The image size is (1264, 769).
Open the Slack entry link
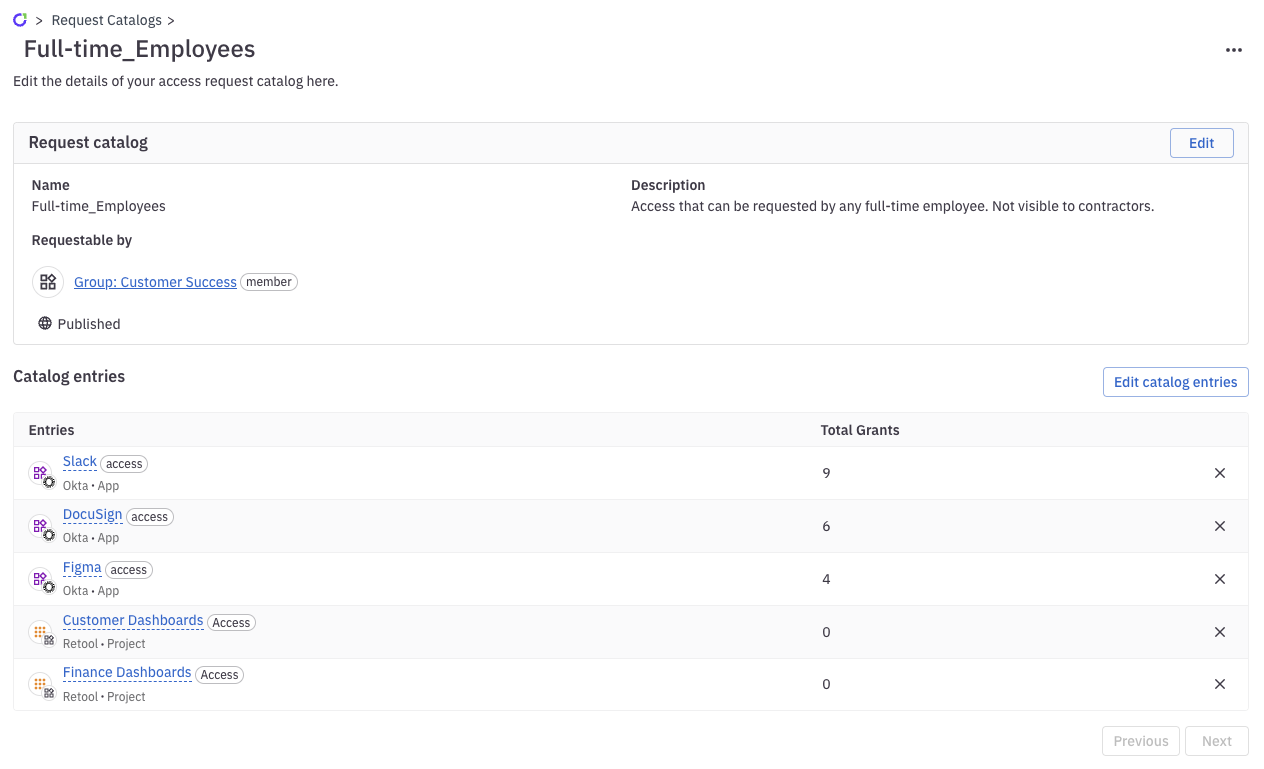(x=80, y=462)
